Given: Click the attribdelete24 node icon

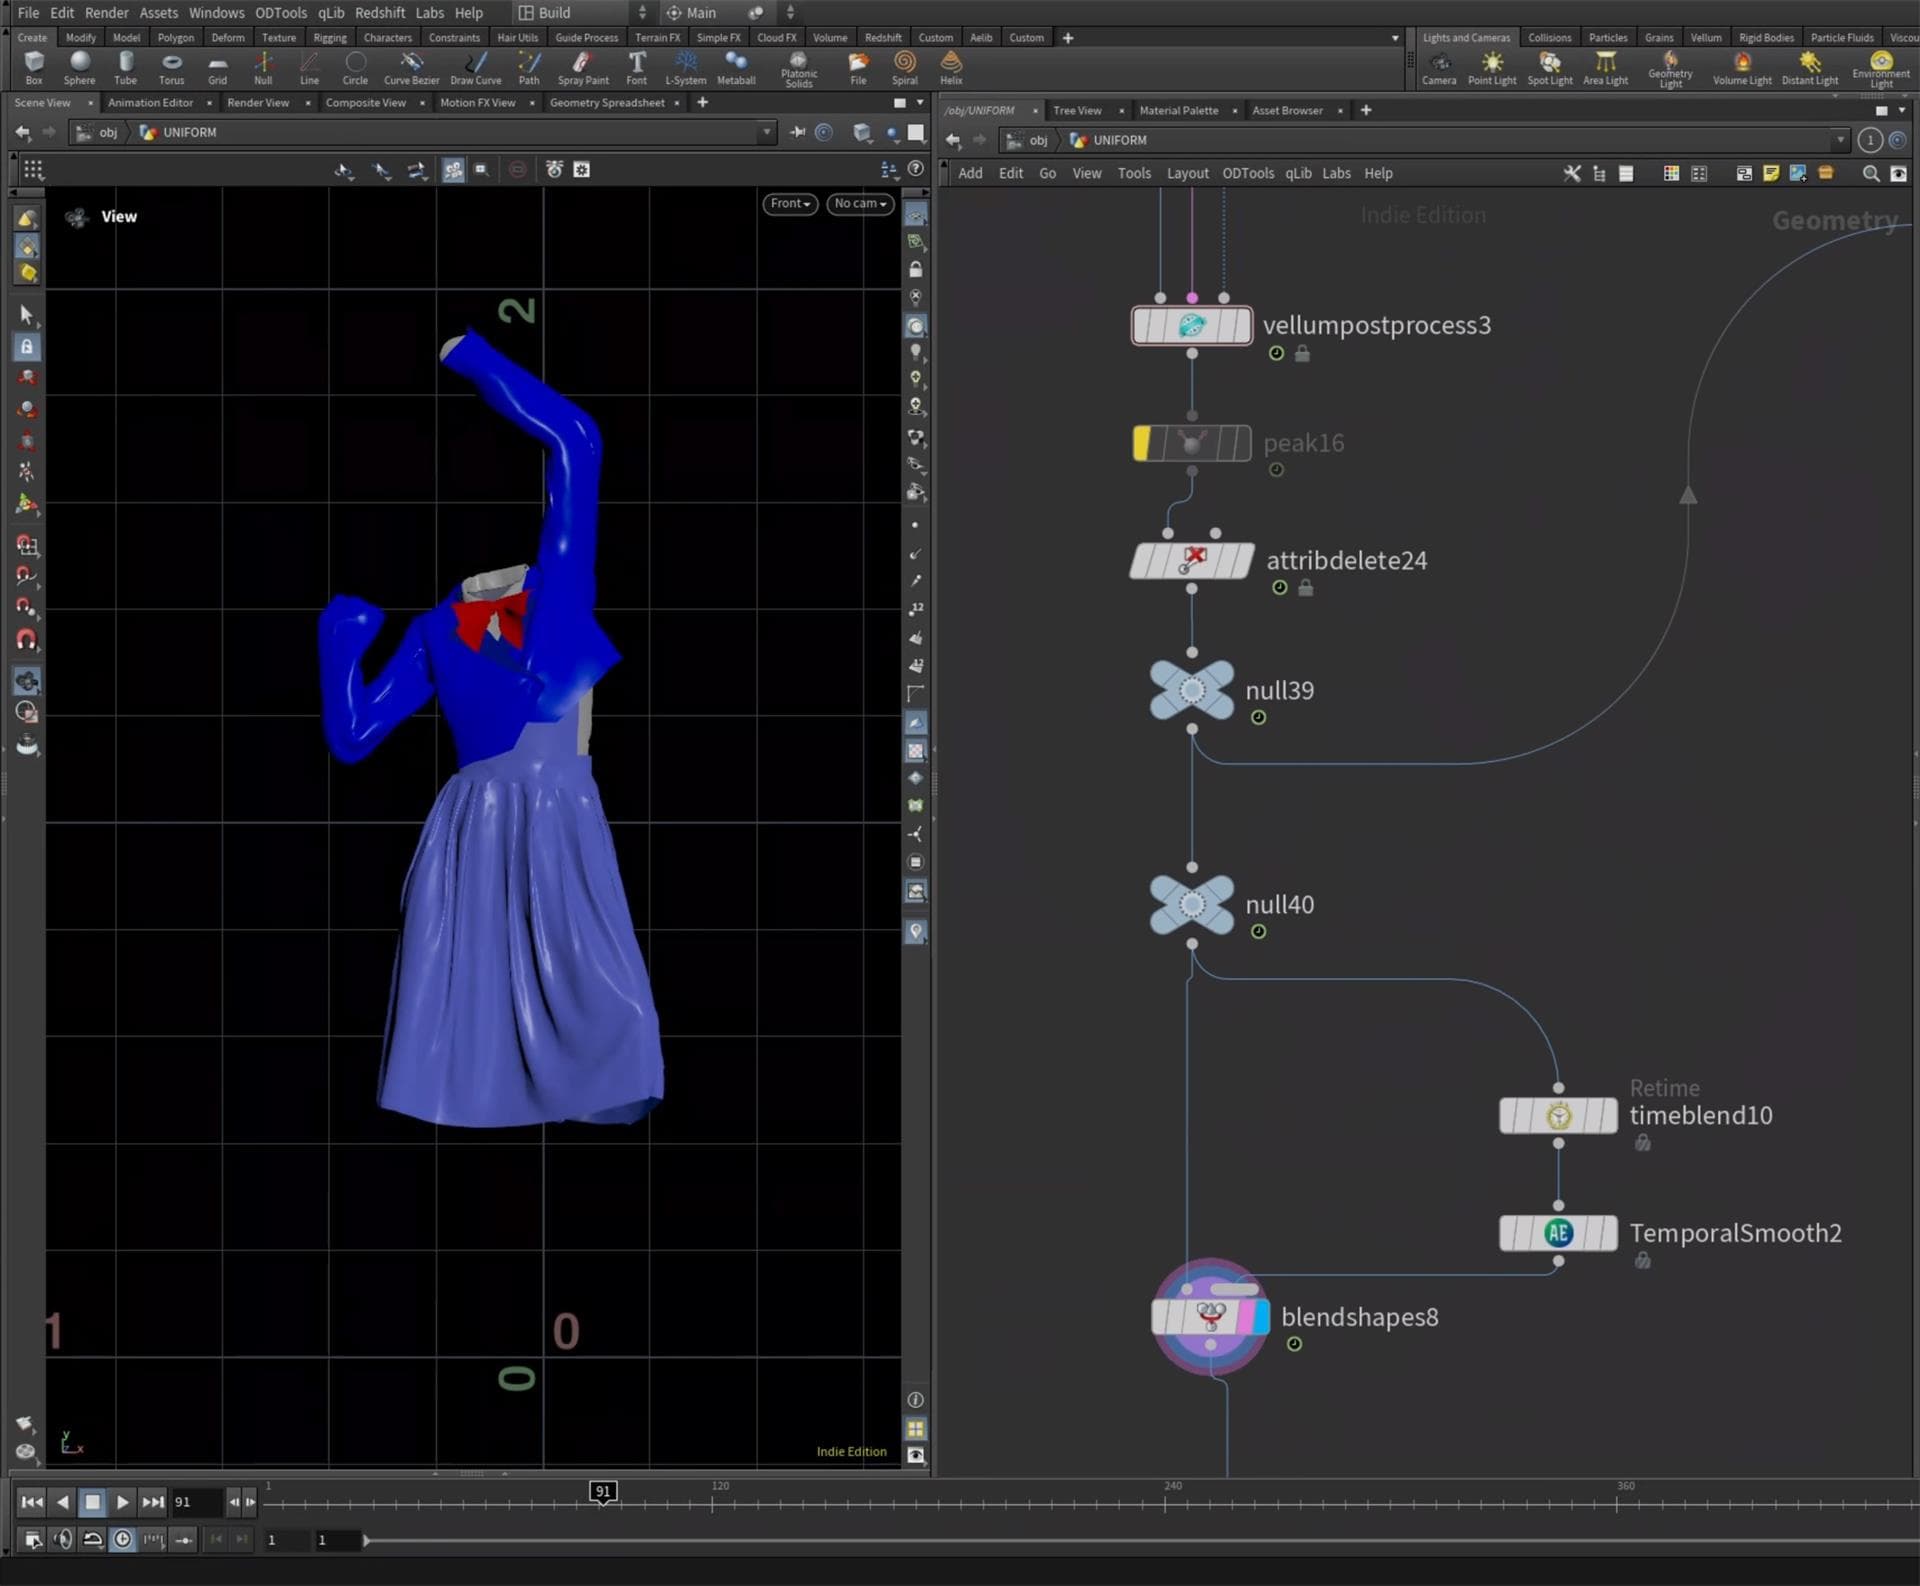Looking at the screenshot, I should 1191,560.
